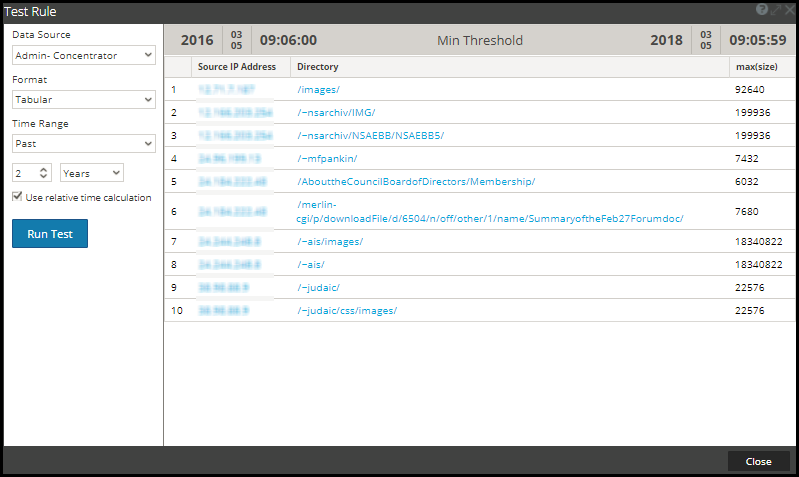Open the /~ais/ directory link
Screen dimensions: 799x477
point(311,264)
